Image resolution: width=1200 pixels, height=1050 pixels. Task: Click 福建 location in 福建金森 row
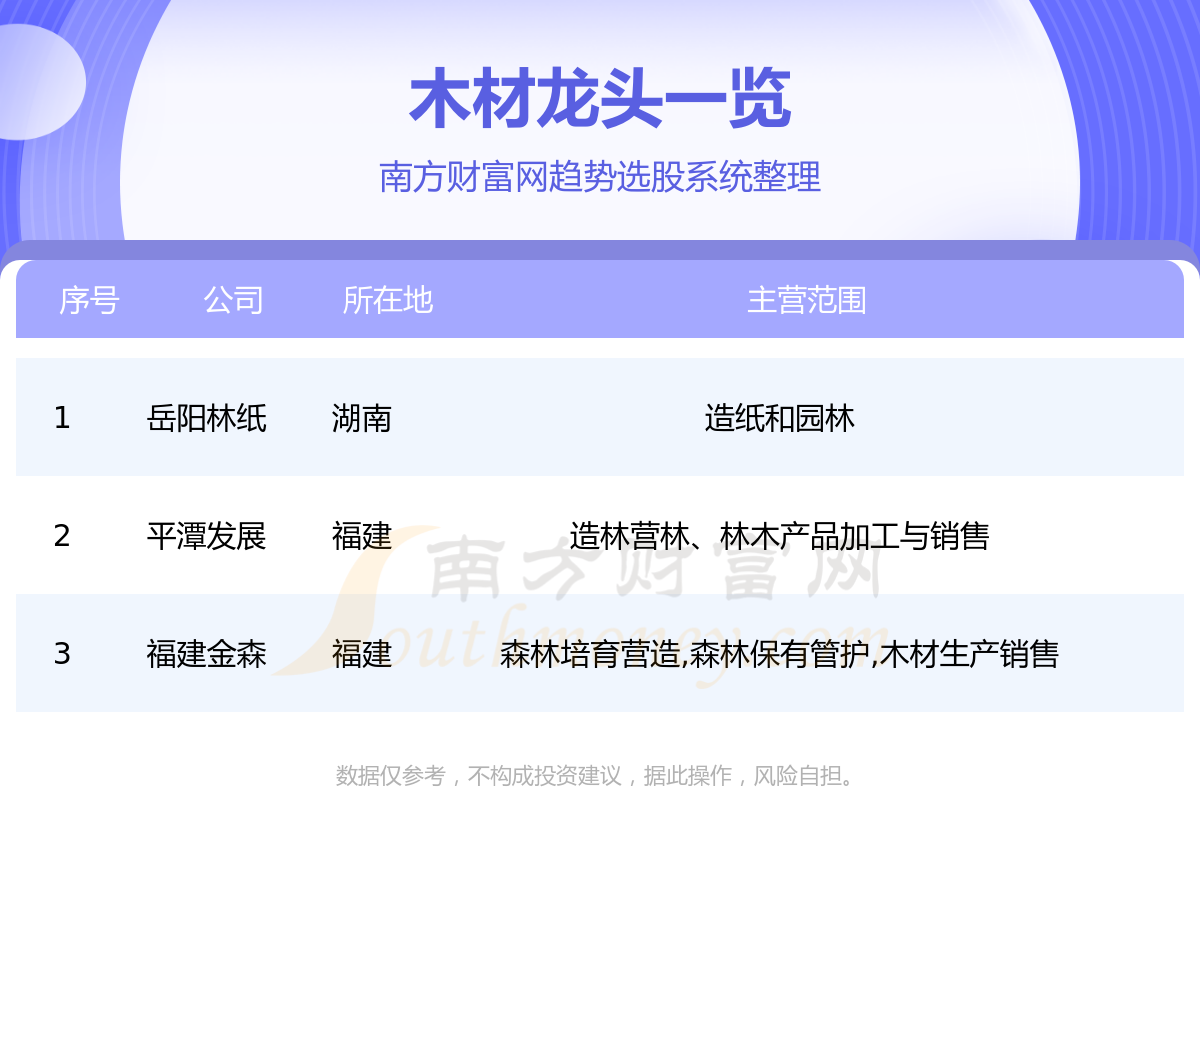coord(362,654)
